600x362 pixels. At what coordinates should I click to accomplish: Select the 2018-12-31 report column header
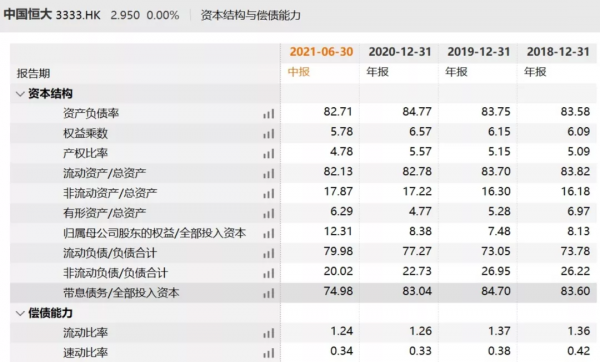pos(558,52)
